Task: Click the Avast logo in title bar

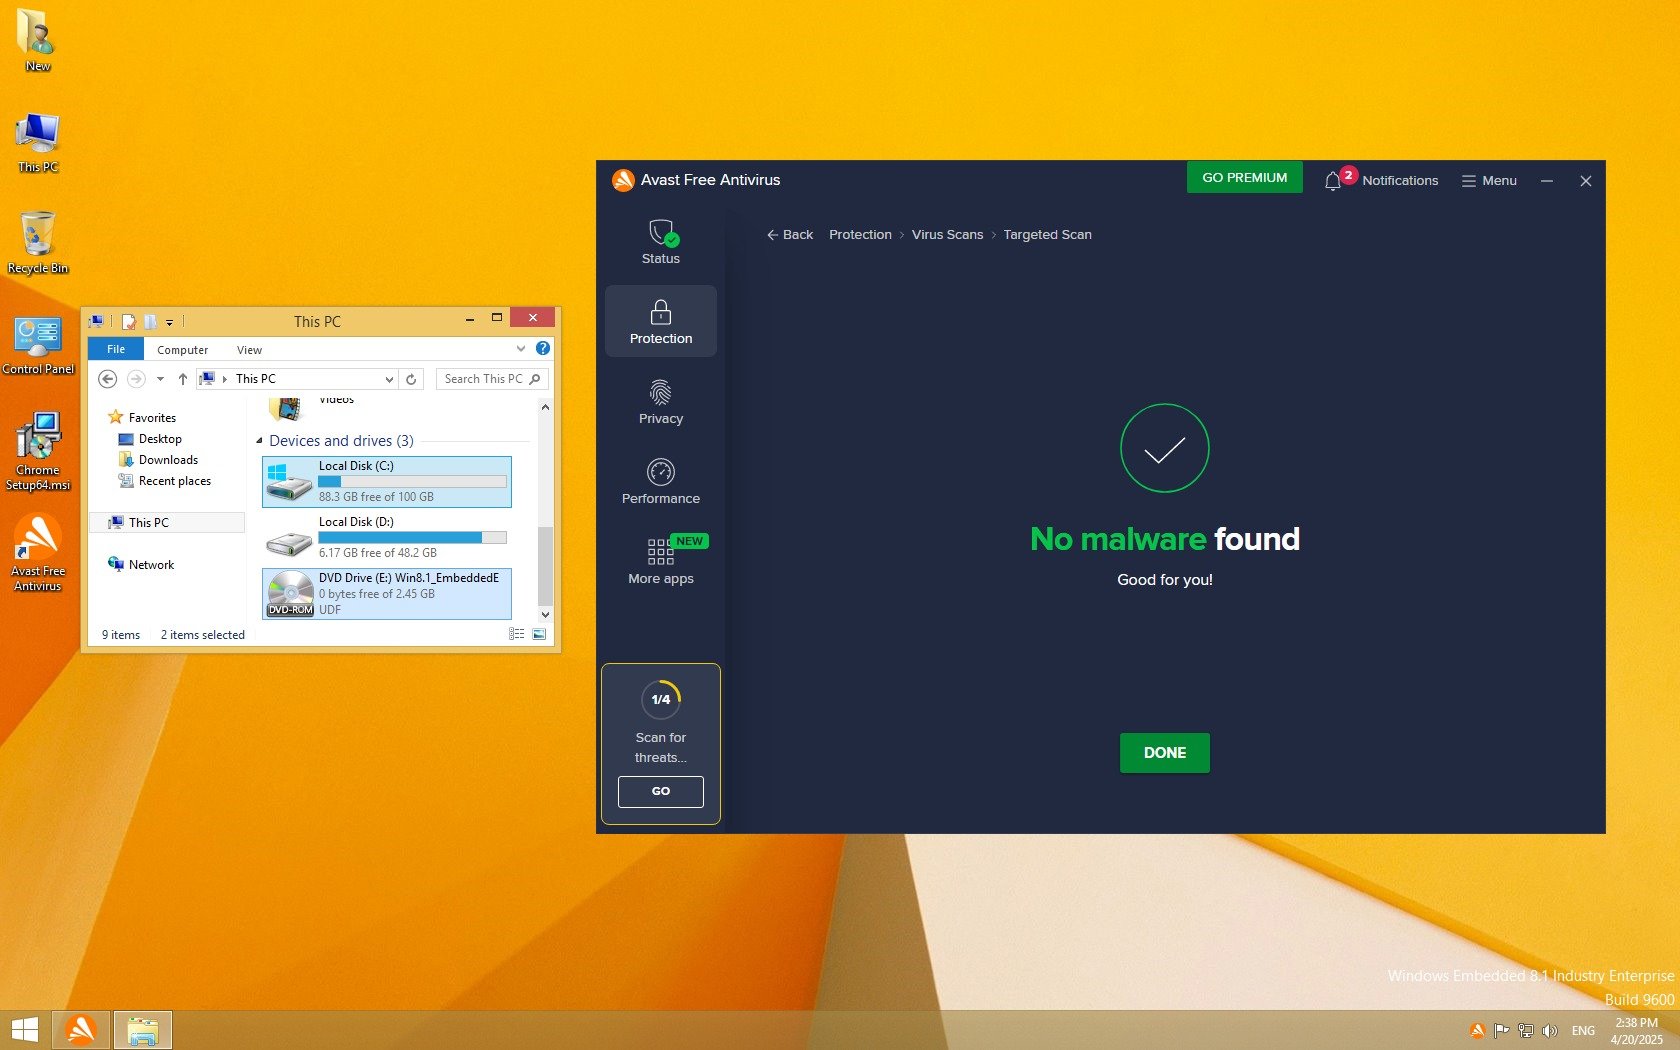Action: pyautogui.click(x=623, y=180)
